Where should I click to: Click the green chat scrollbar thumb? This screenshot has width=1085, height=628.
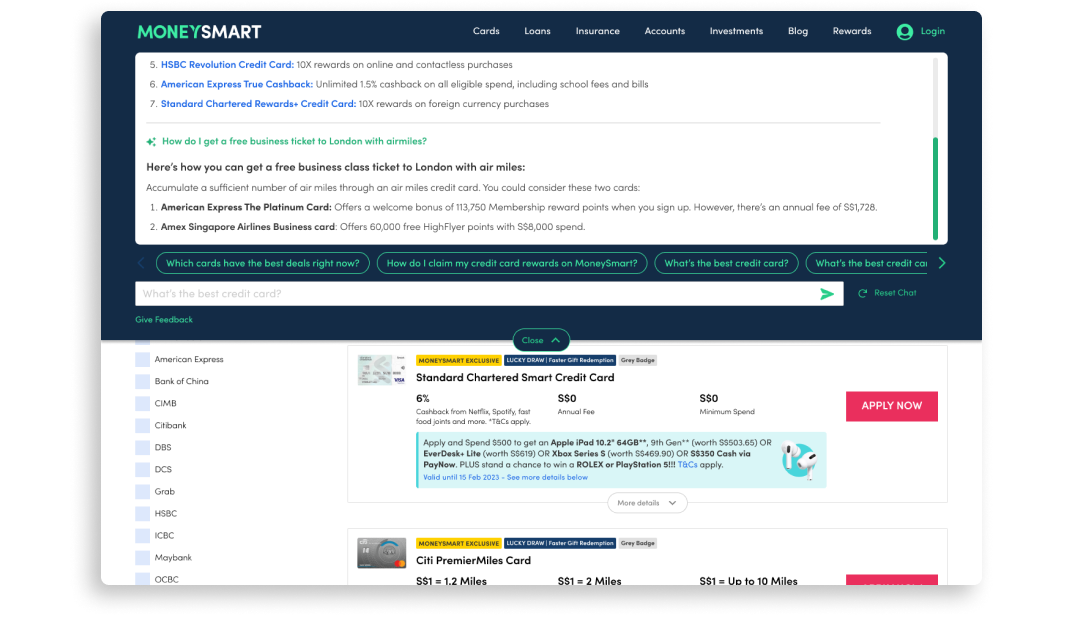tap(936, 188)
